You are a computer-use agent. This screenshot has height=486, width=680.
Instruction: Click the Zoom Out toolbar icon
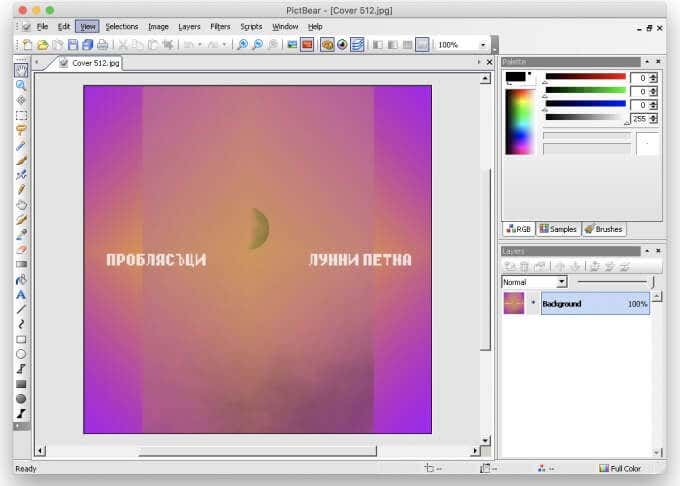[x=258, y=45]
